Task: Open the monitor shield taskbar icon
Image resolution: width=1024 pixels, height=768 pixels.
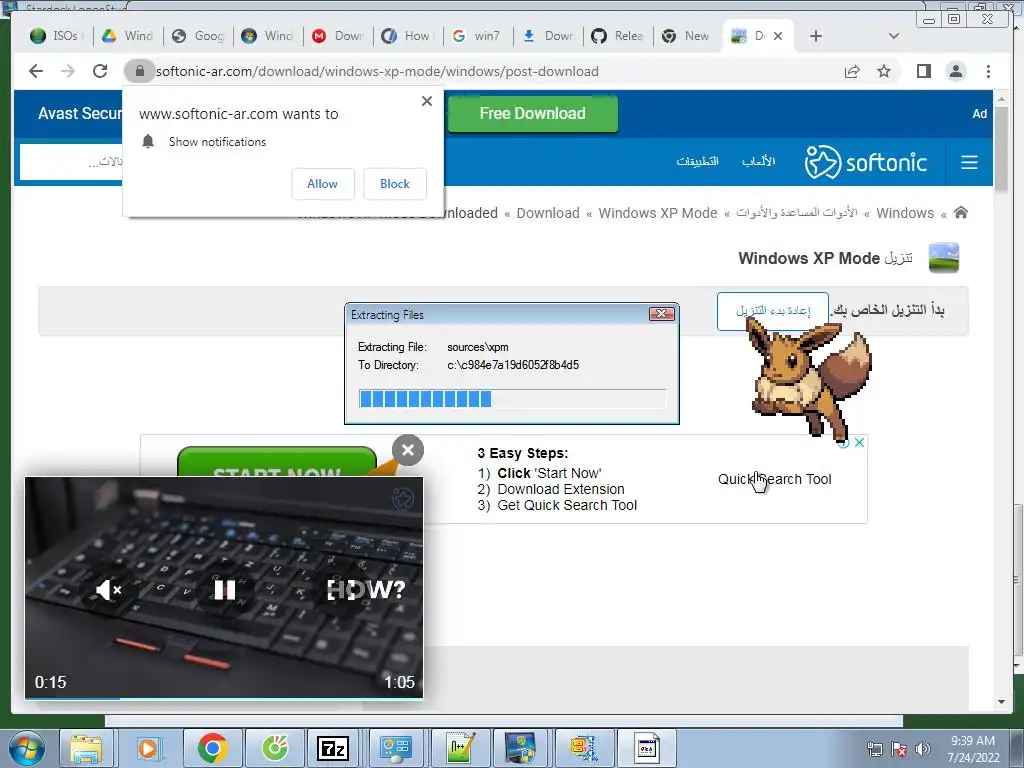Action: (520, 748)
